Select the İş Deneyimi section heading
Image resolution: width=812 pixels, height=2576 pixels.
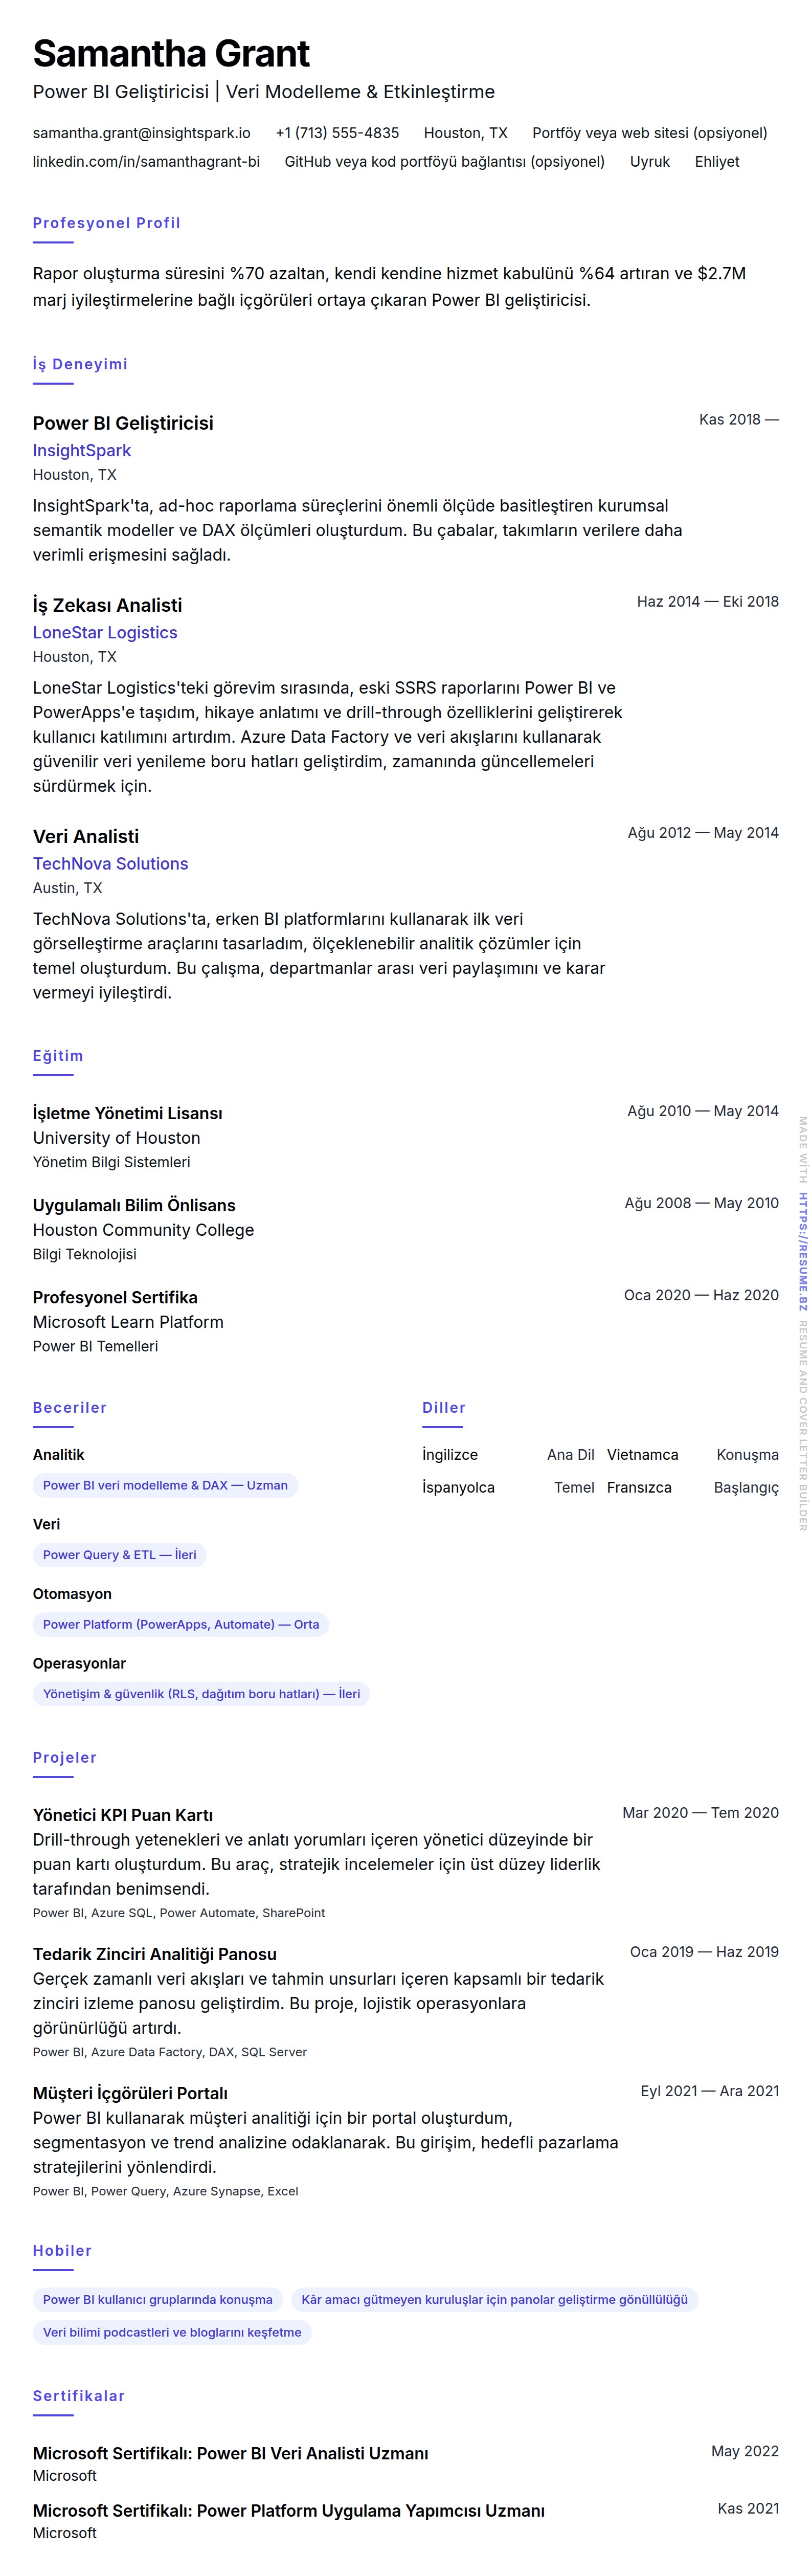tap(80, 364)
